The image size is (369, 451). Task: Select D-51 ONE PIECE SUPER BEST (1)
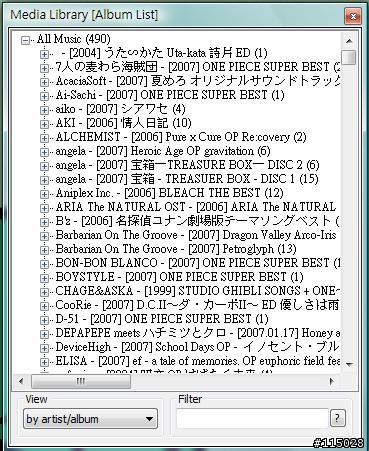(162, 319)
